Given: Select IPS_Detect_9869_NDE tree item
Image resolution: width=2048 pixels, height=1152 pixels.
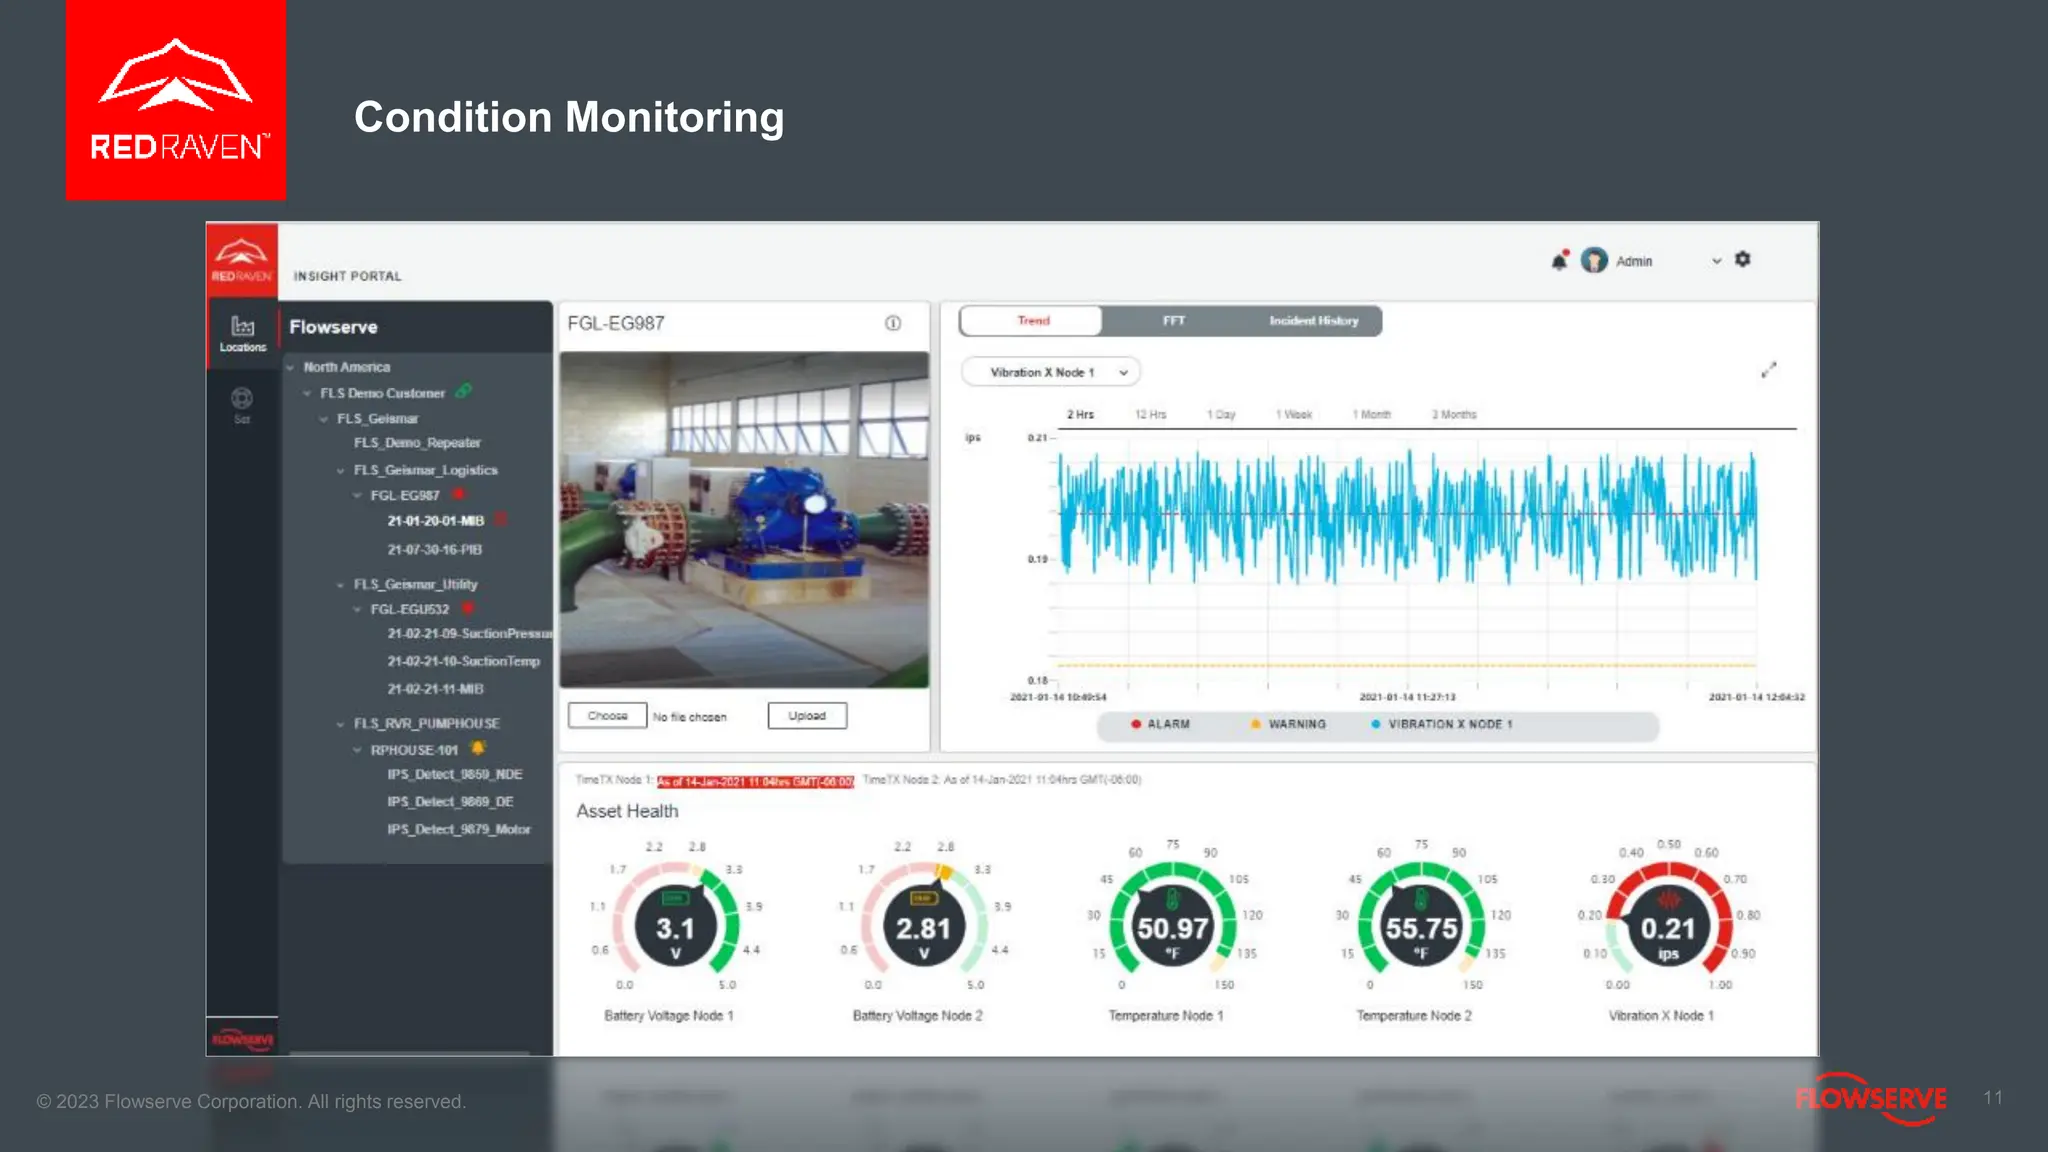Looking at the screenshot, I should 454,774.
